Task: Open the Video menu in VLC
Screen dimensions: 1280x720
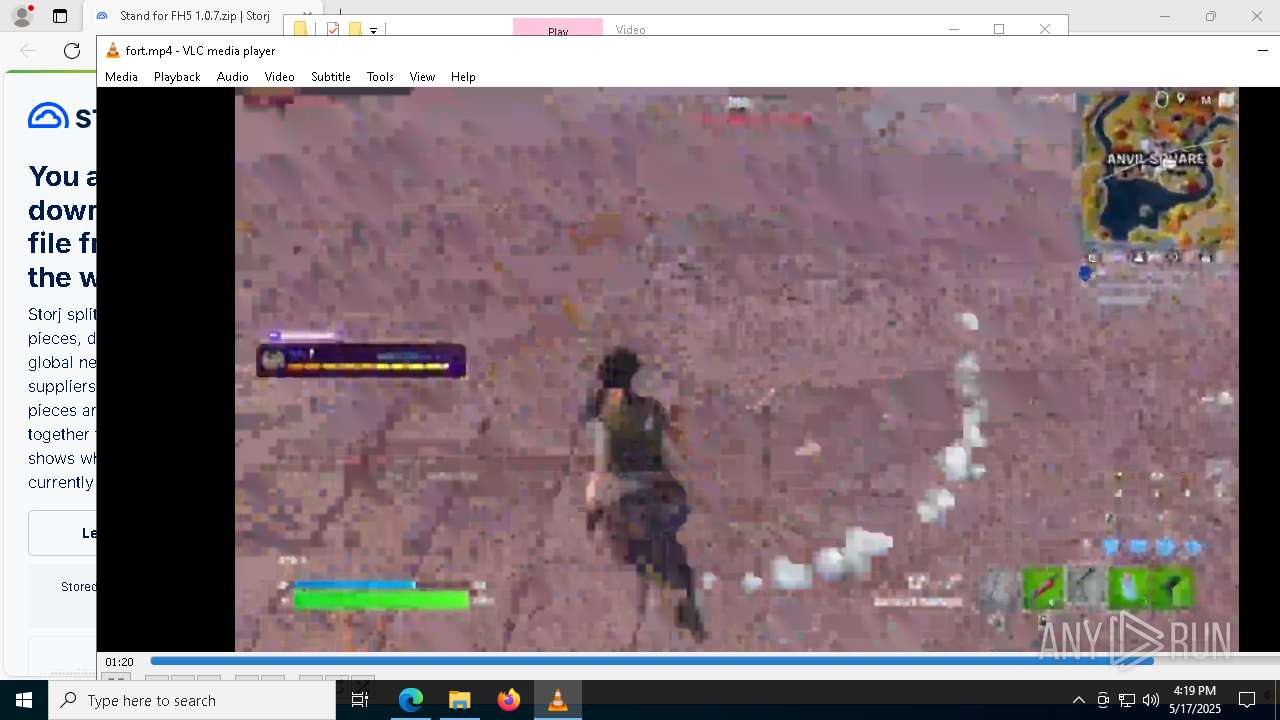Action: click(x=279, y=77)
